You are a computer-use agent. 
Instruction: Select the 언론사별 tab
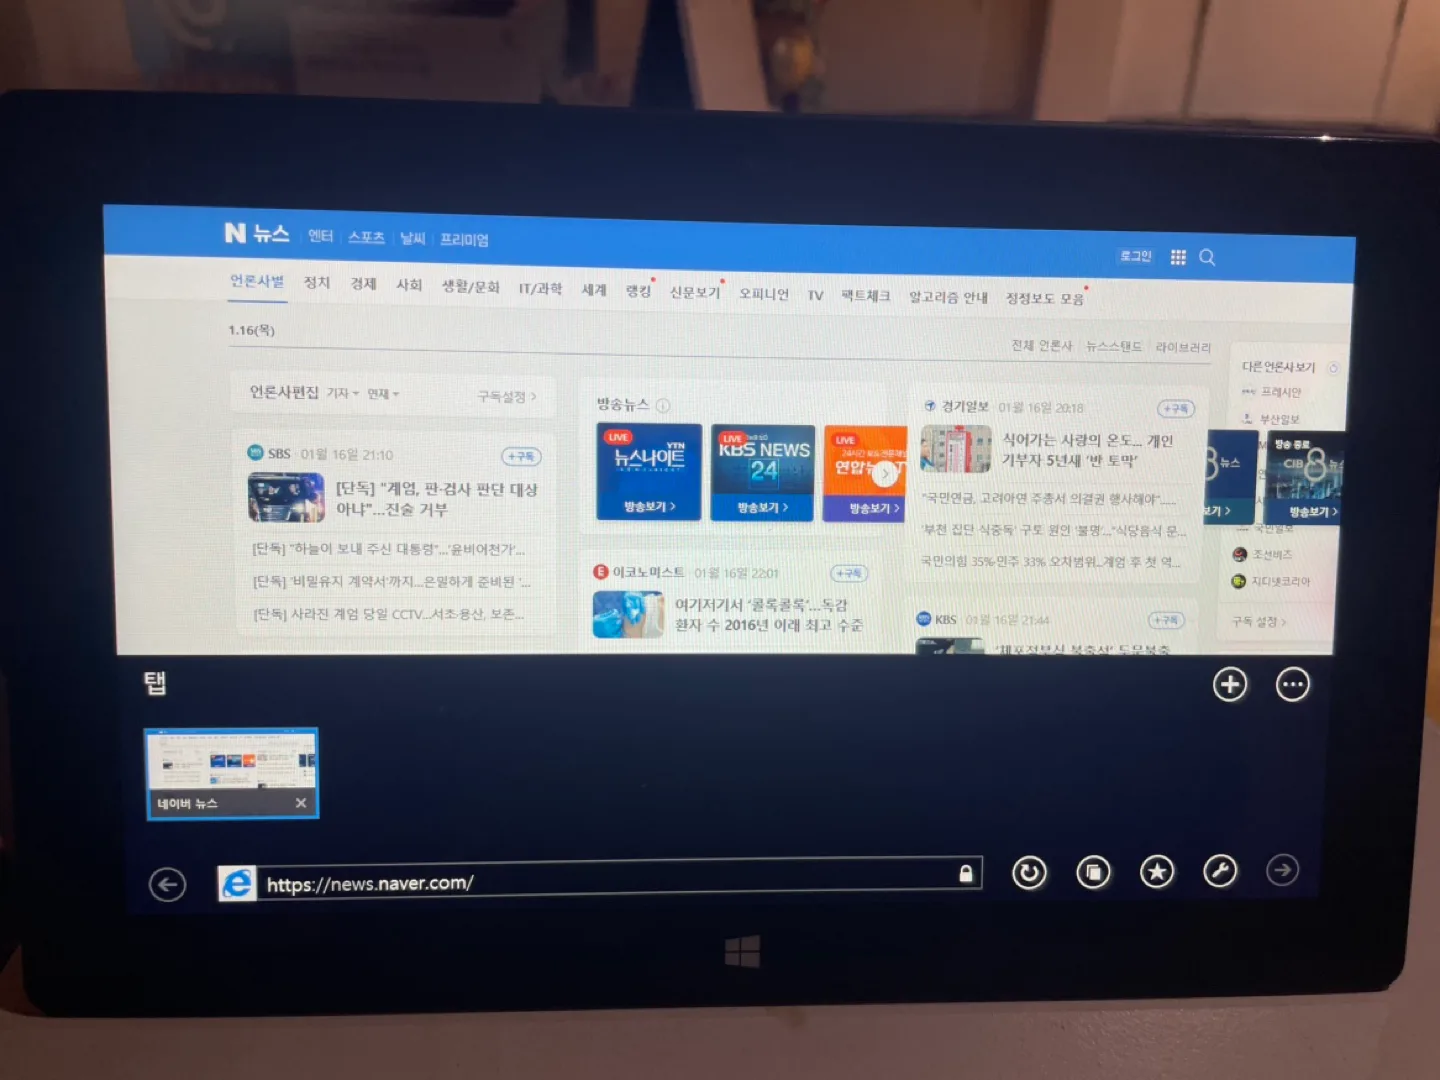[x=257, y=281]
